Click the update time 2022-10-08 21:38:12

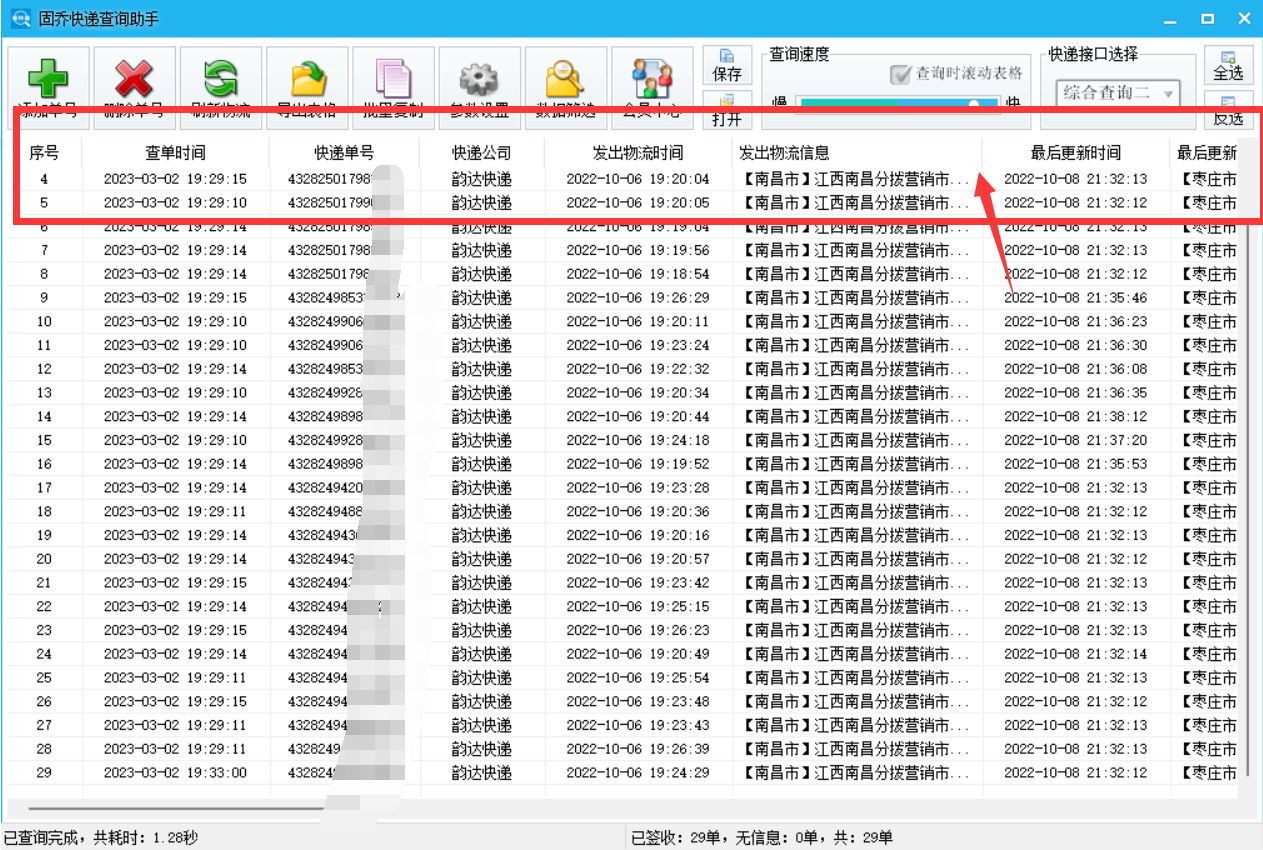pos(1076,417)
